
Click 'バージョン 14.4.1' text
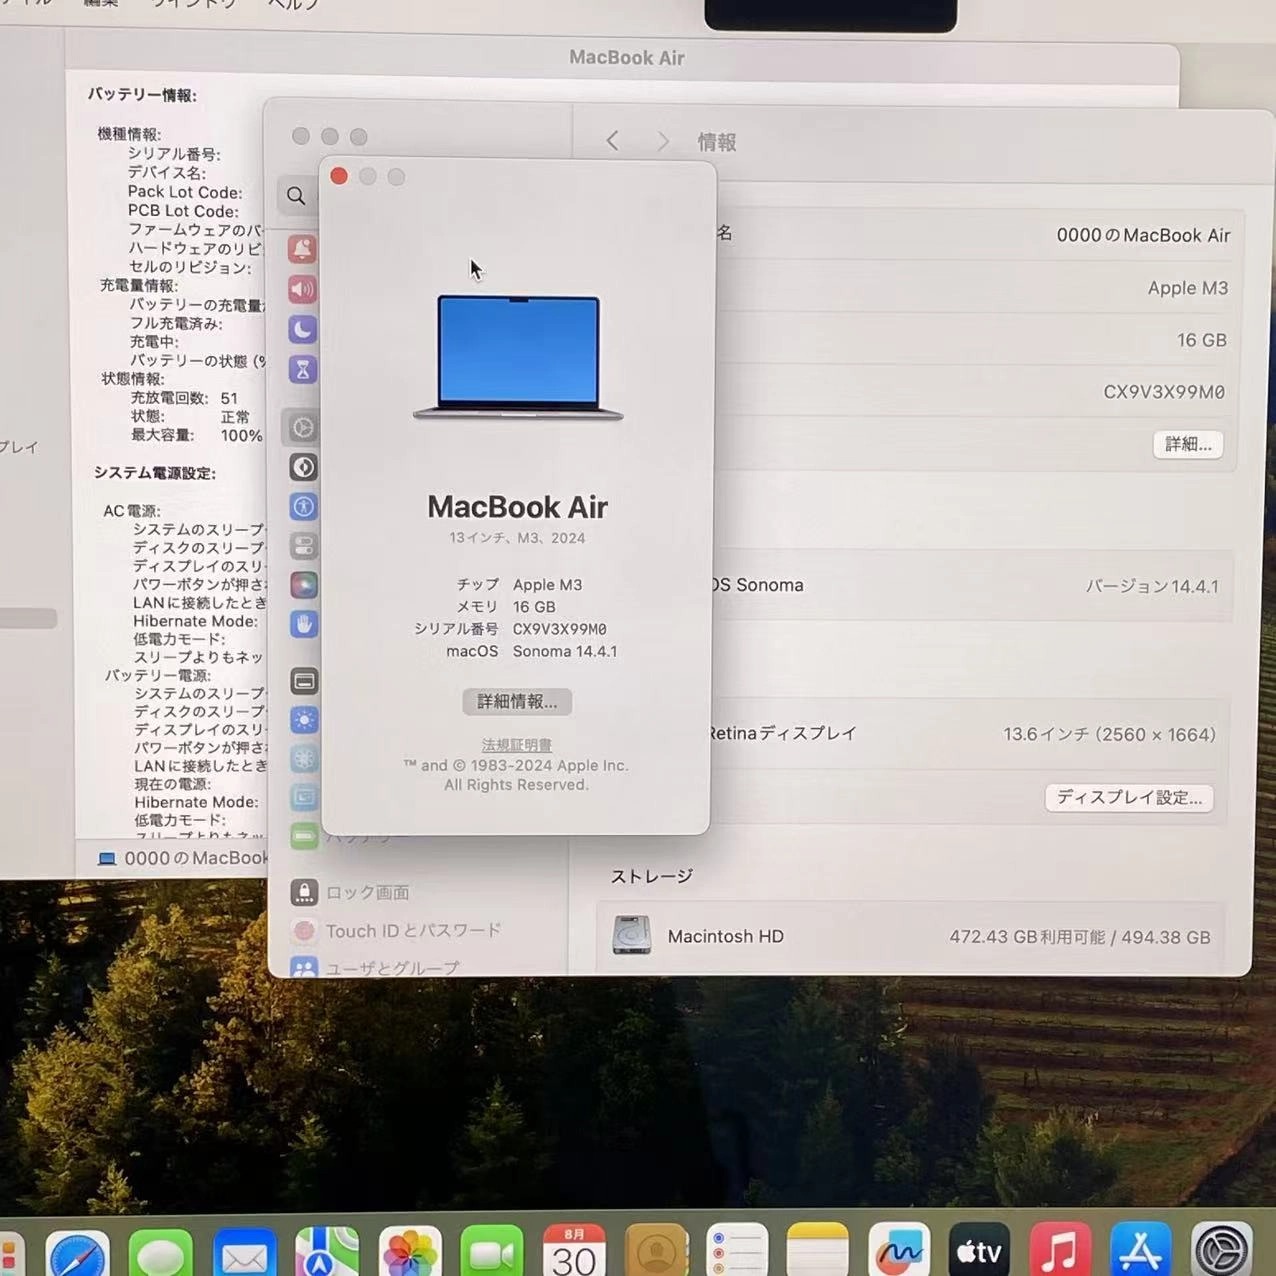pyautogui.click(x=1152, y=586)
